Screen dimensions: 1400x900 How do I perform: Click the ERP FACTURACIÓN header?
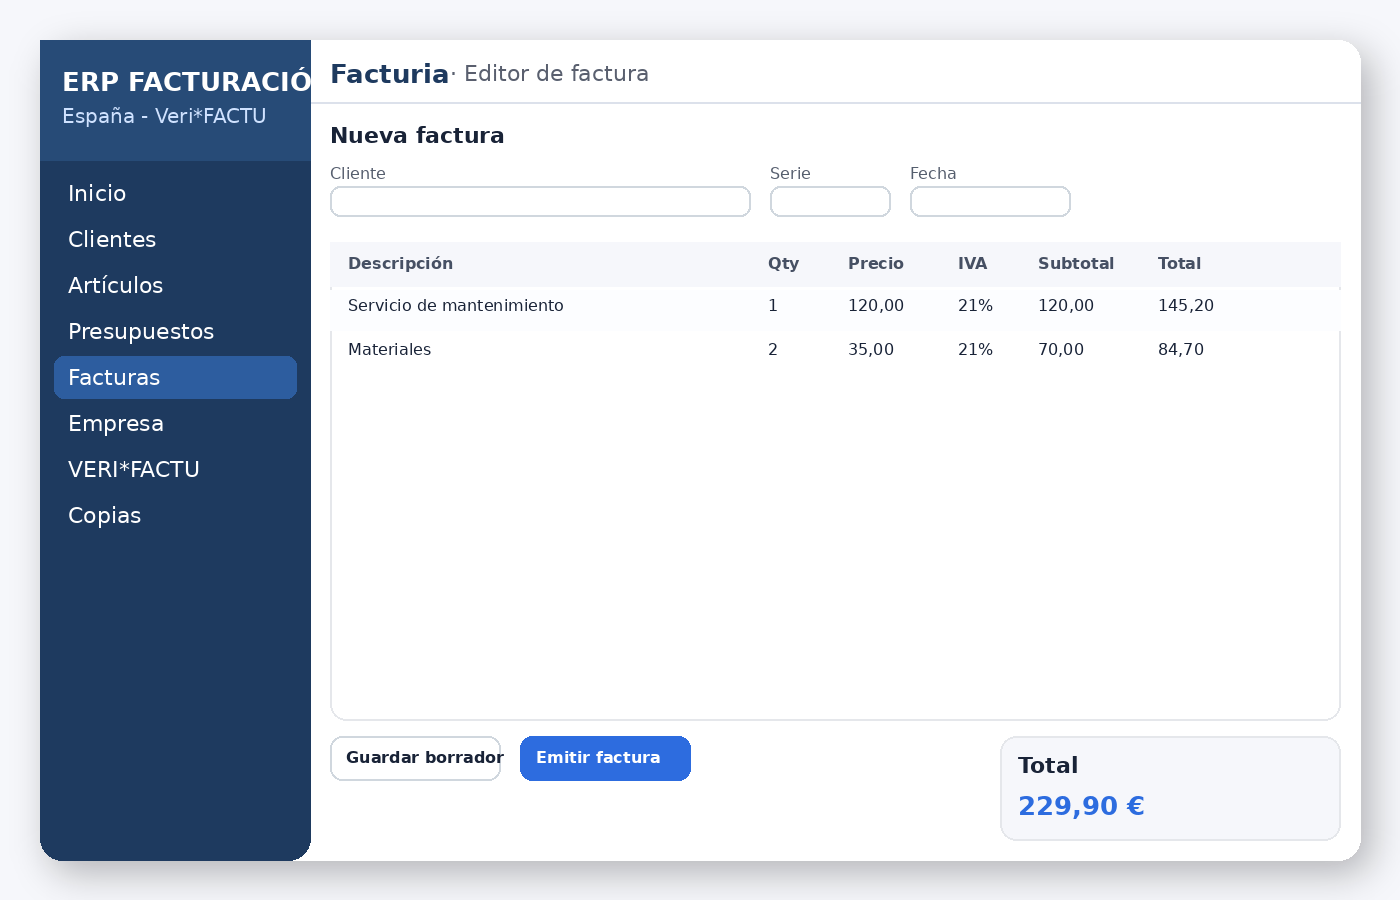tap(185, 82)
